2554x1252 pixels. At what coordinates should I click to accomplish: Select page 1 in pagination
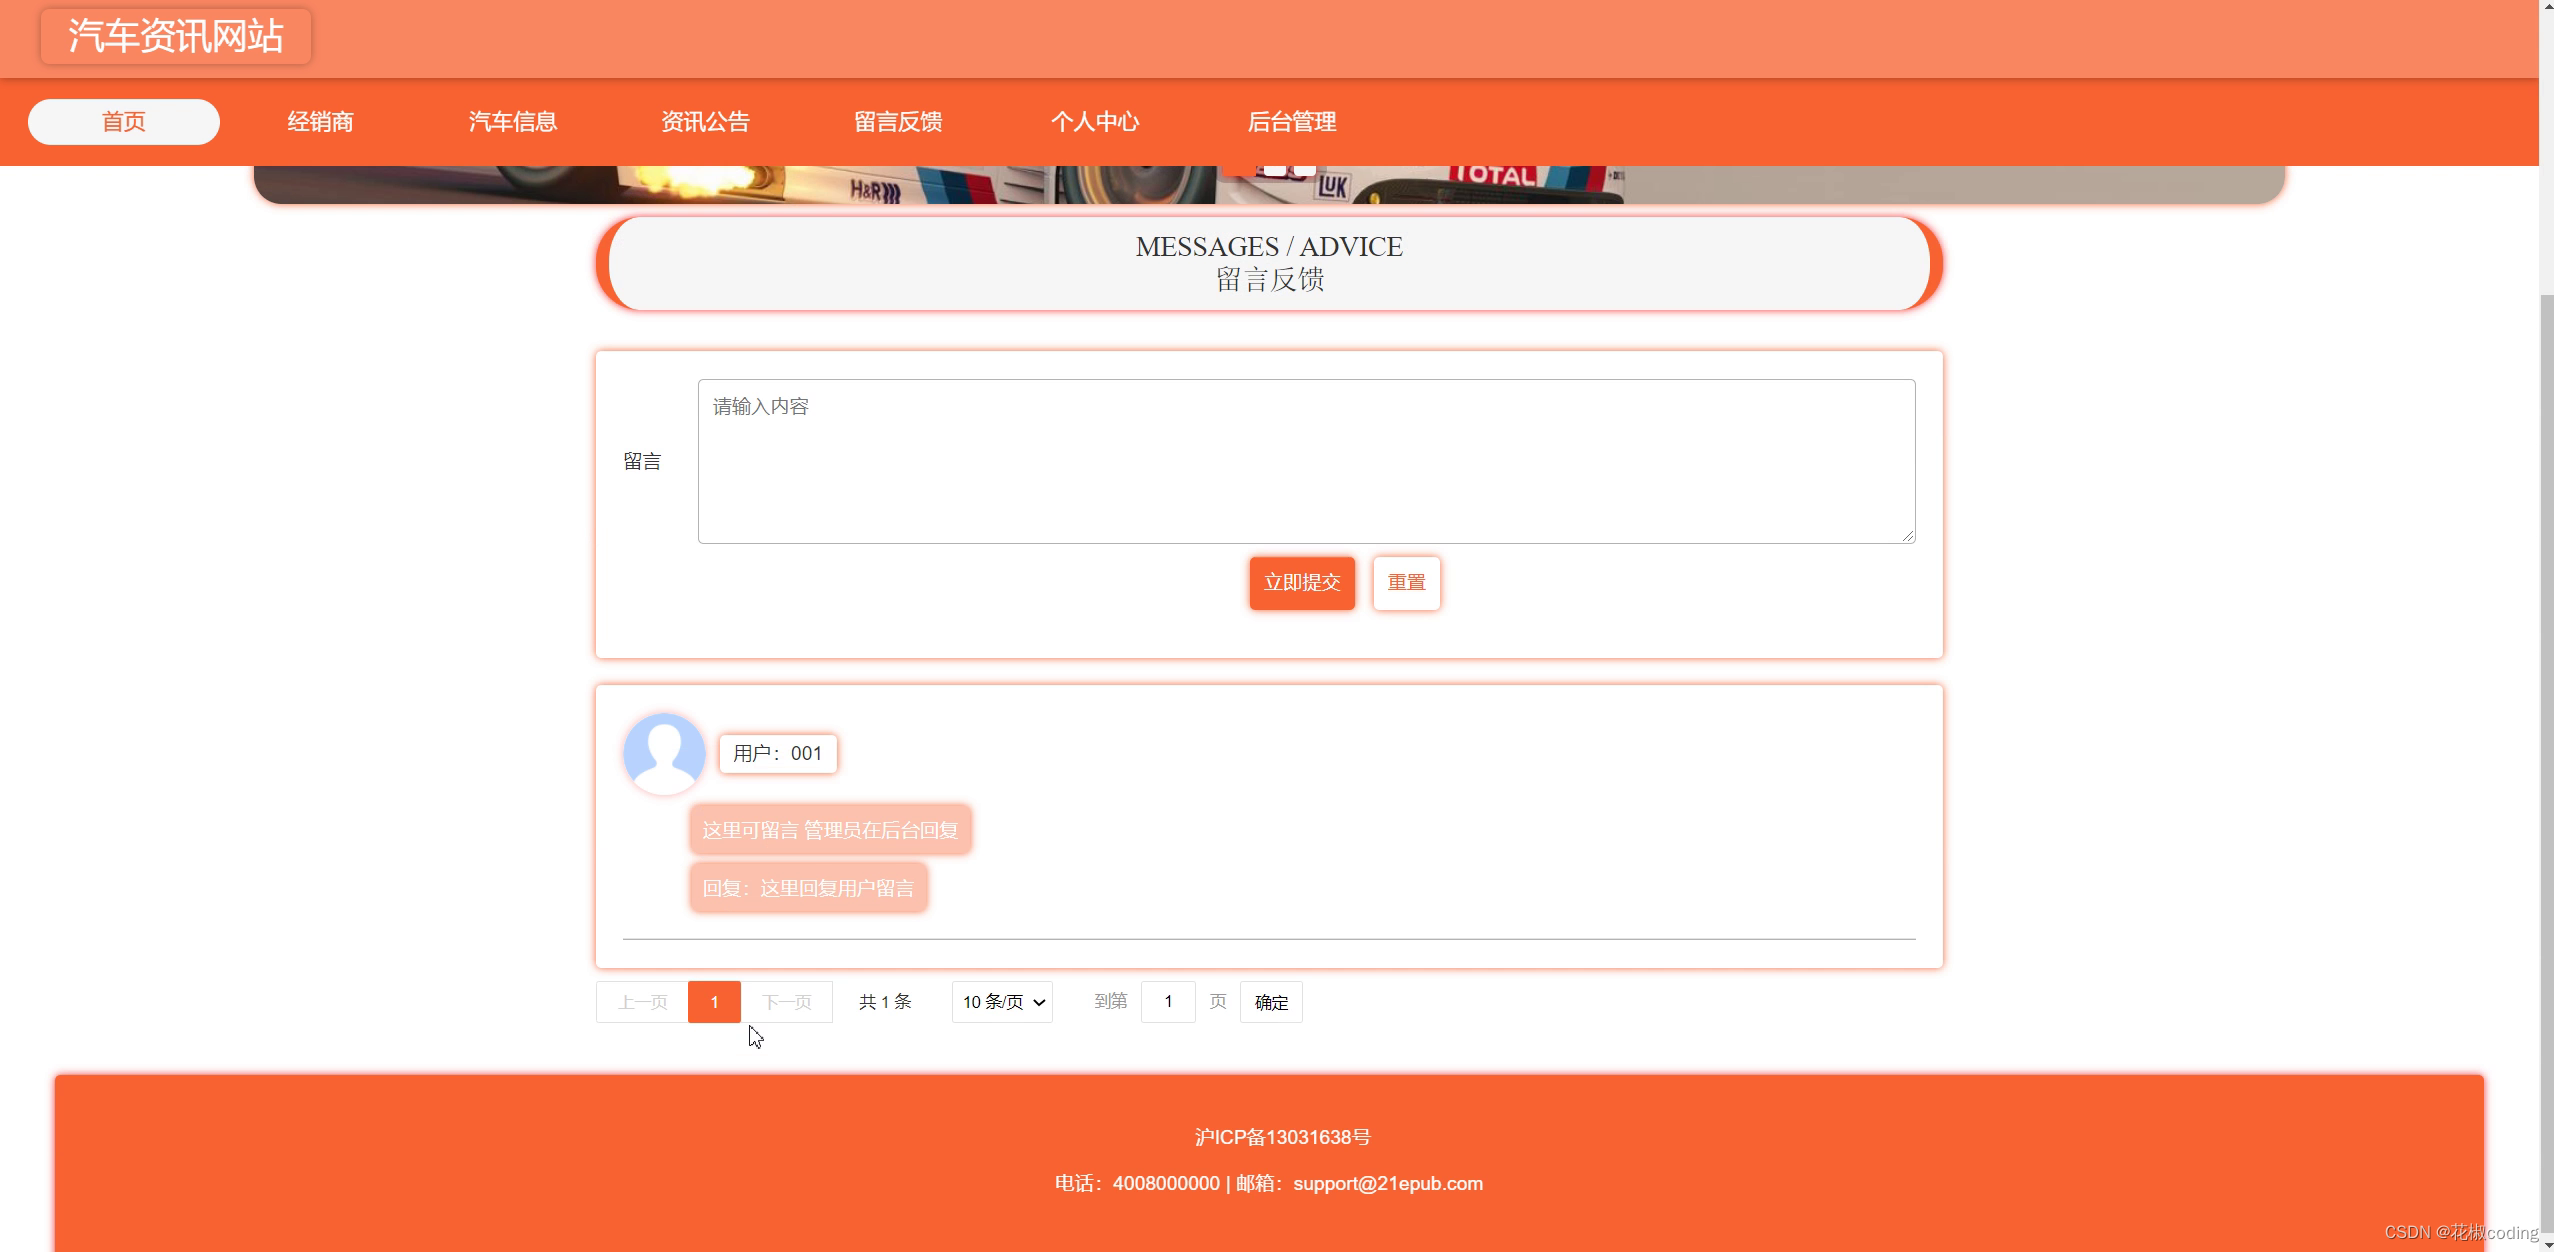[714, 1002]
